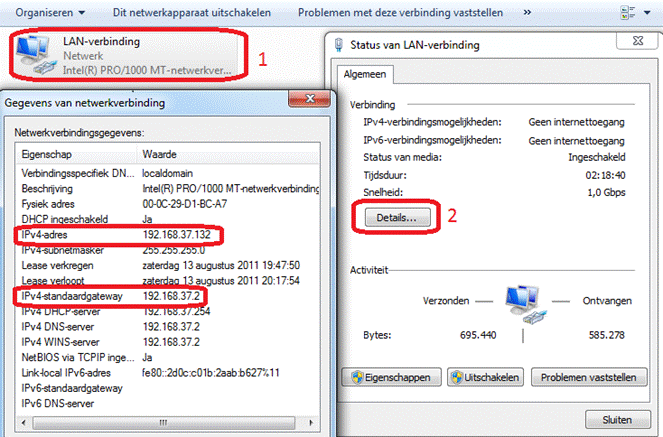Select the LAN-verbinding network adapter icon

35,55
